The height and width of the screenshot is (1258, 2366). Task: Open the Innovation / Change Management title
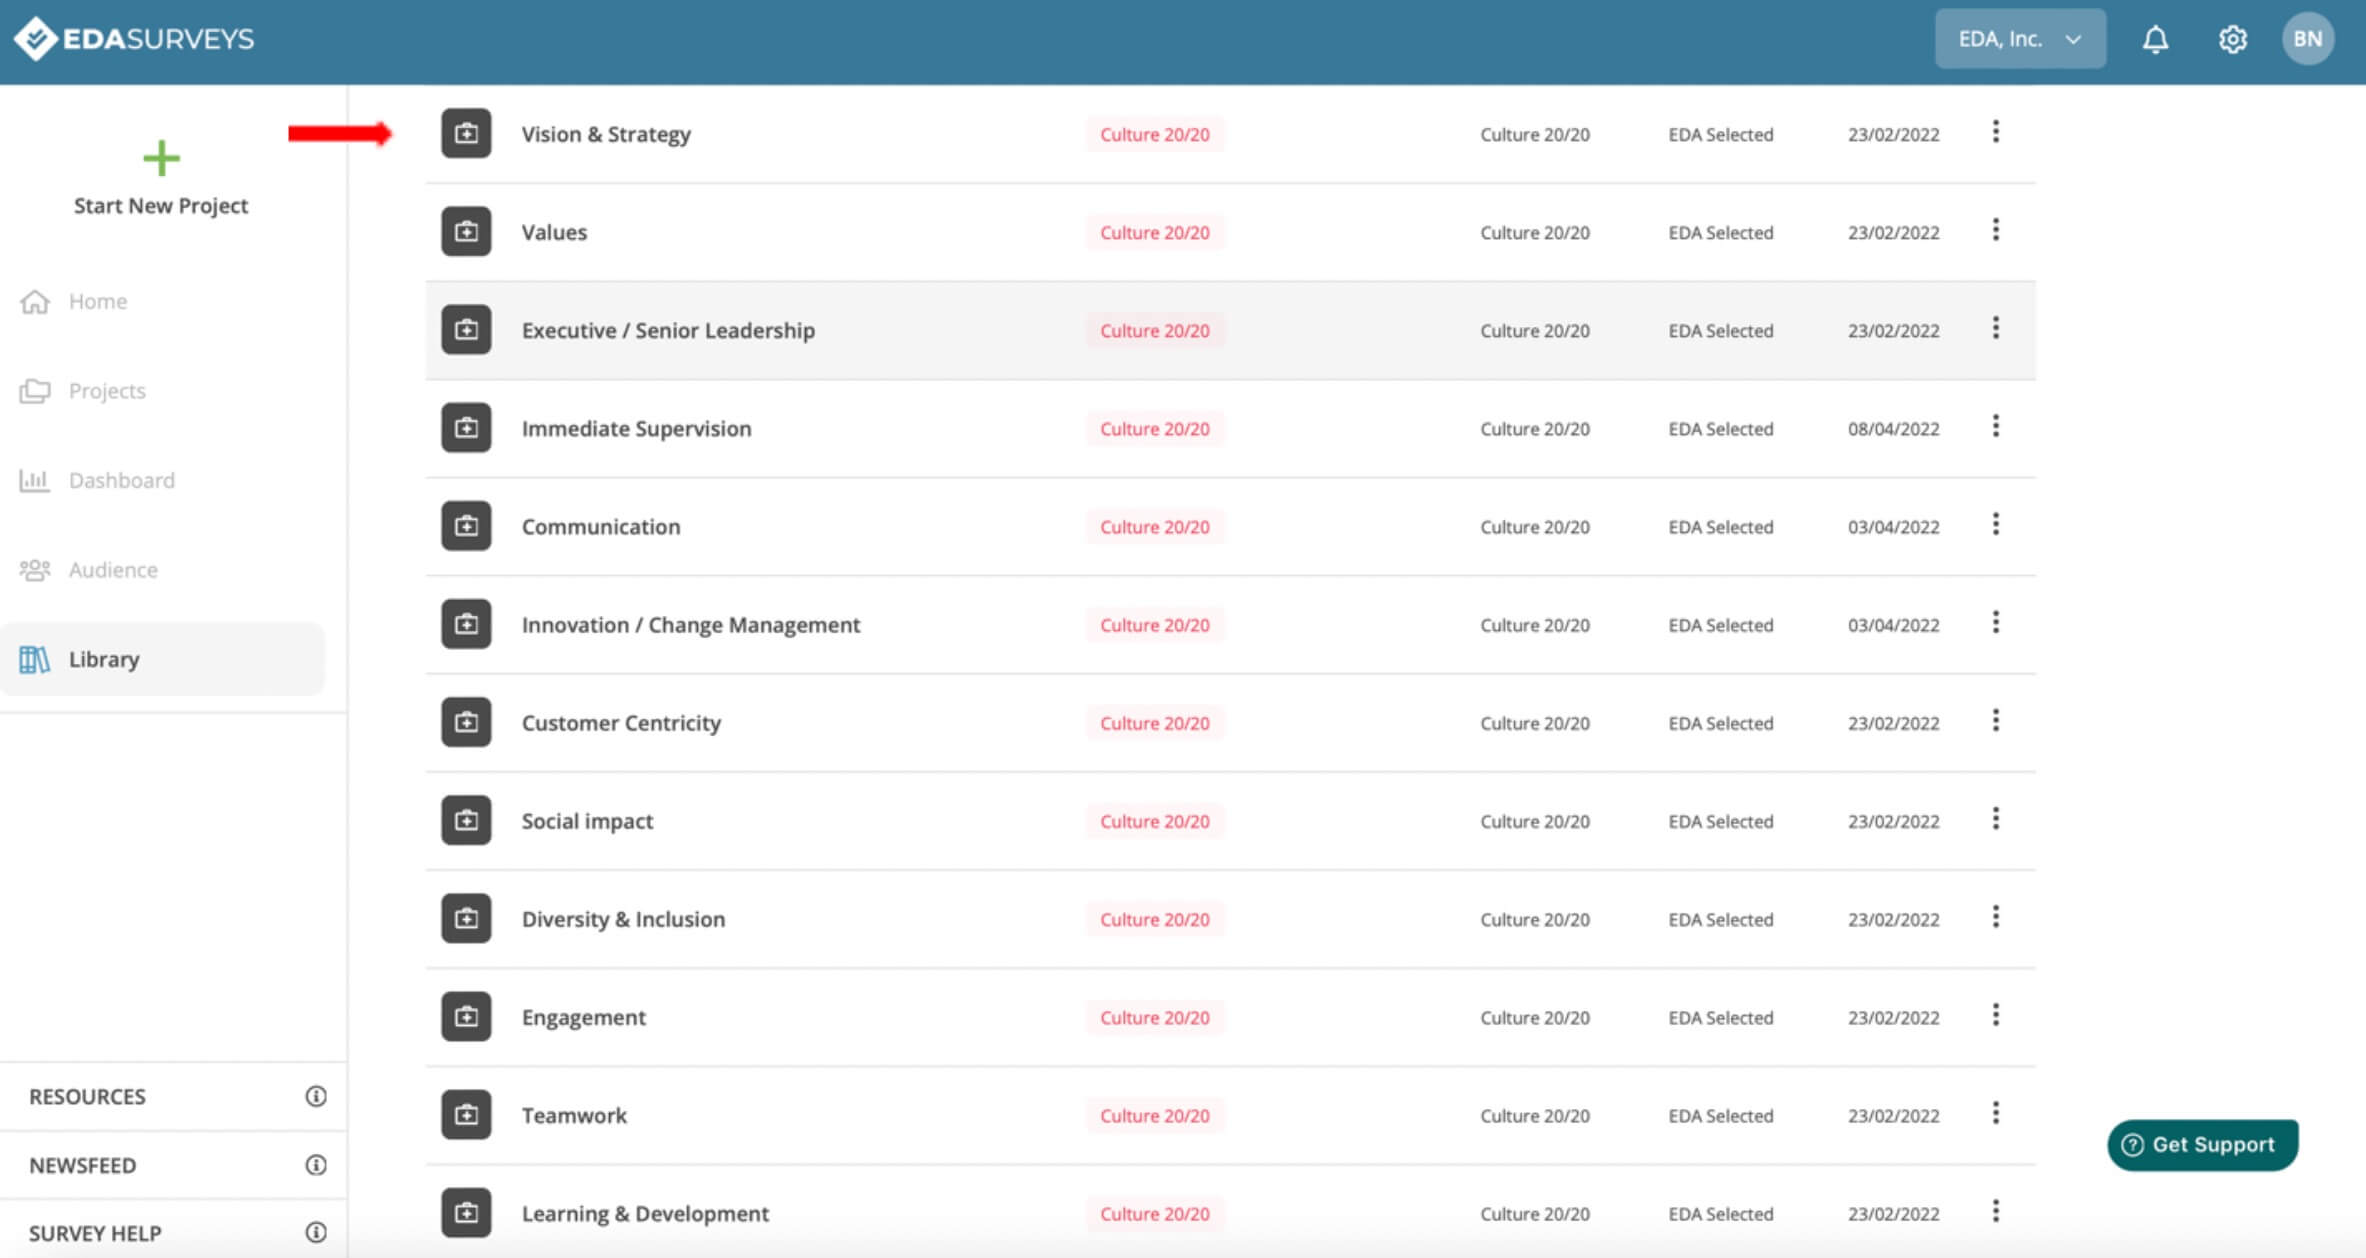click(x=691, y=624)
